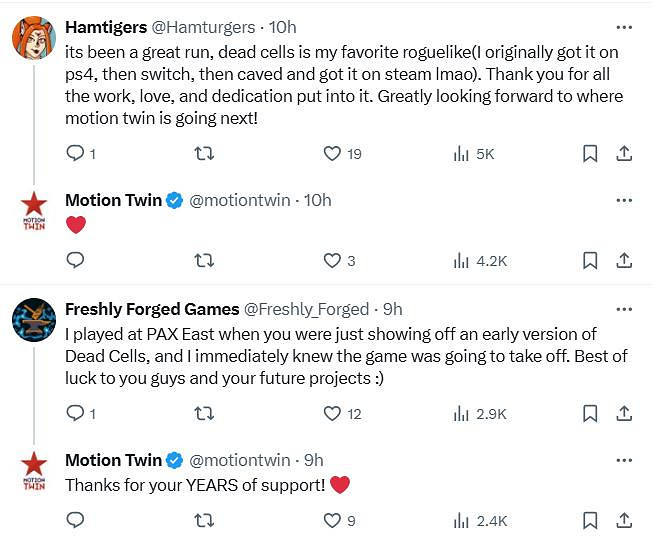This screenshot has width=652, height=540.
Task: Like Motion Twin's heart emoji reply
Action: pyautogui.click(x=333, y=261)
